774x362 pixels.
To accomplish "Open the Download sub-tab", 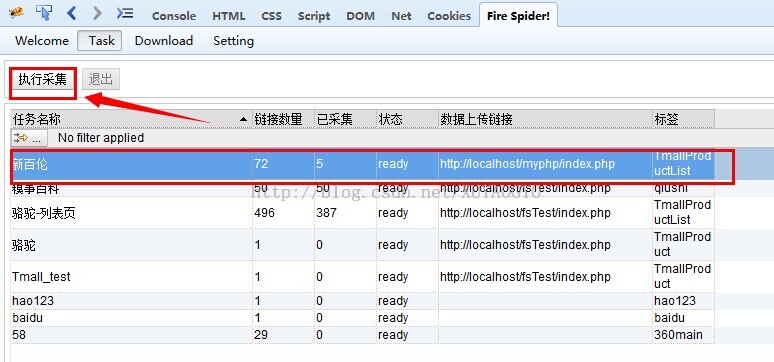I will point(164,40).
